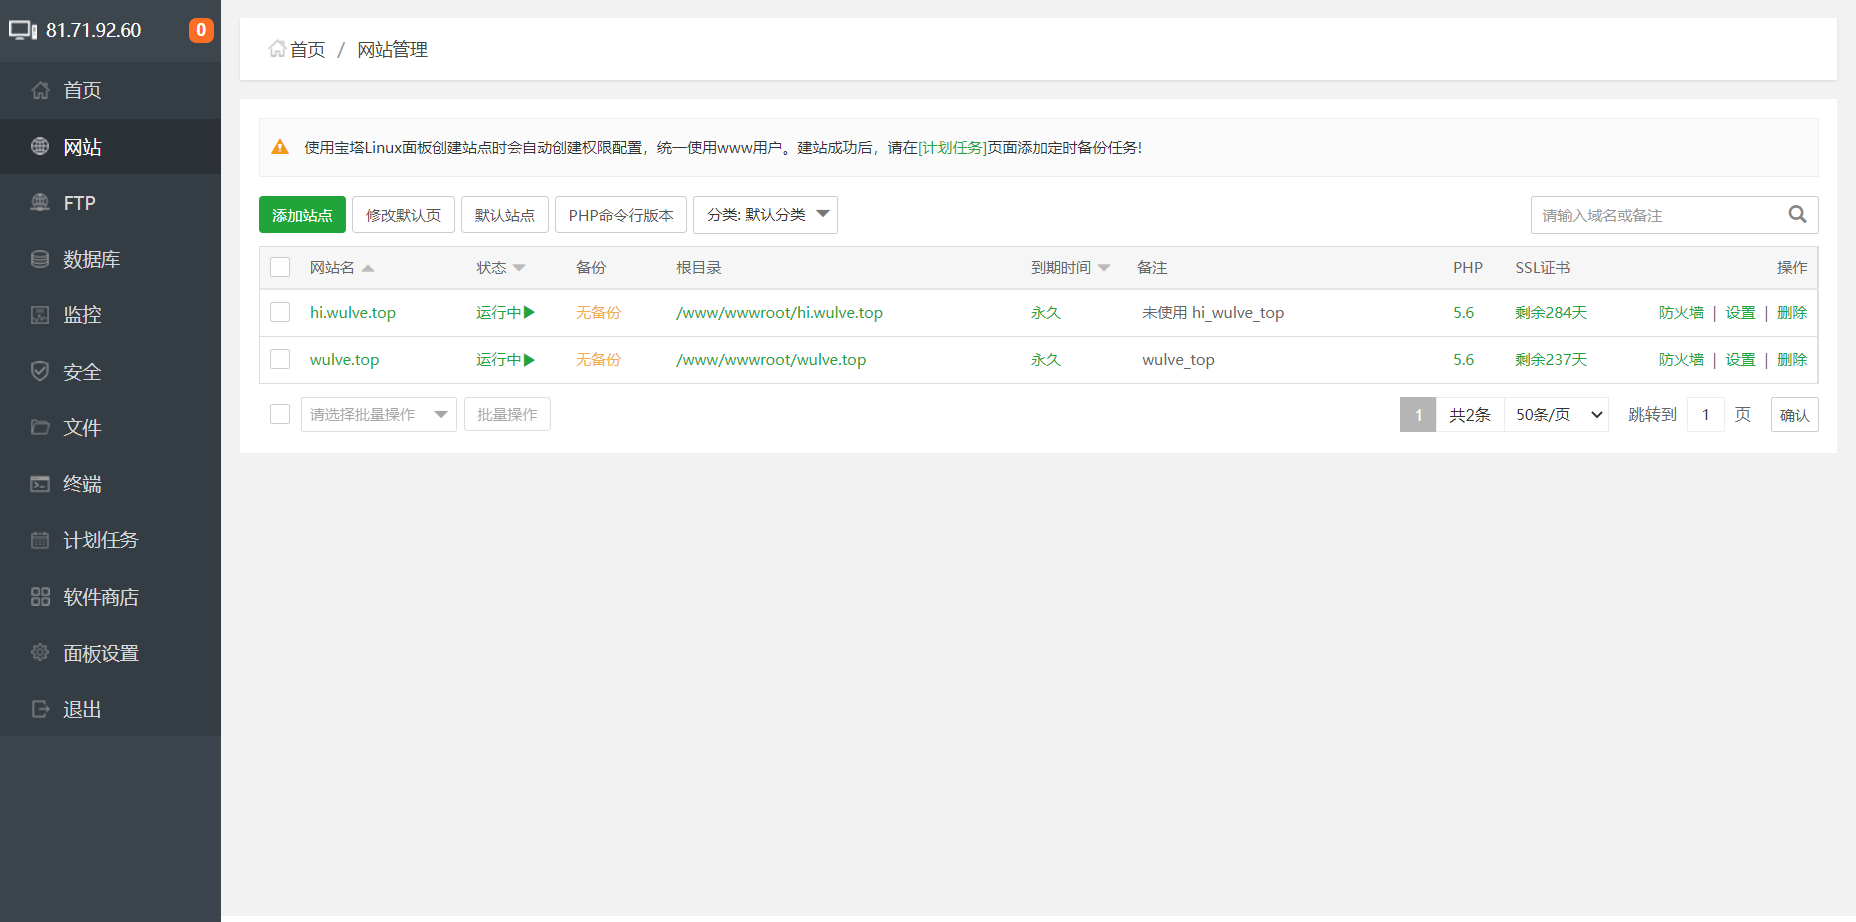Screen dimensions: 1856x922
Task: Open the 软件商店 (App Store)
Action: pos(97,596)
